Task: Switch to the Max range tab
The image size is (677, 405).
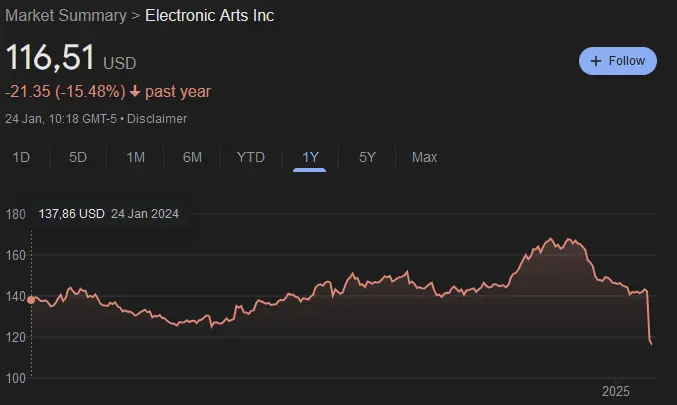Action: (424, 157)
